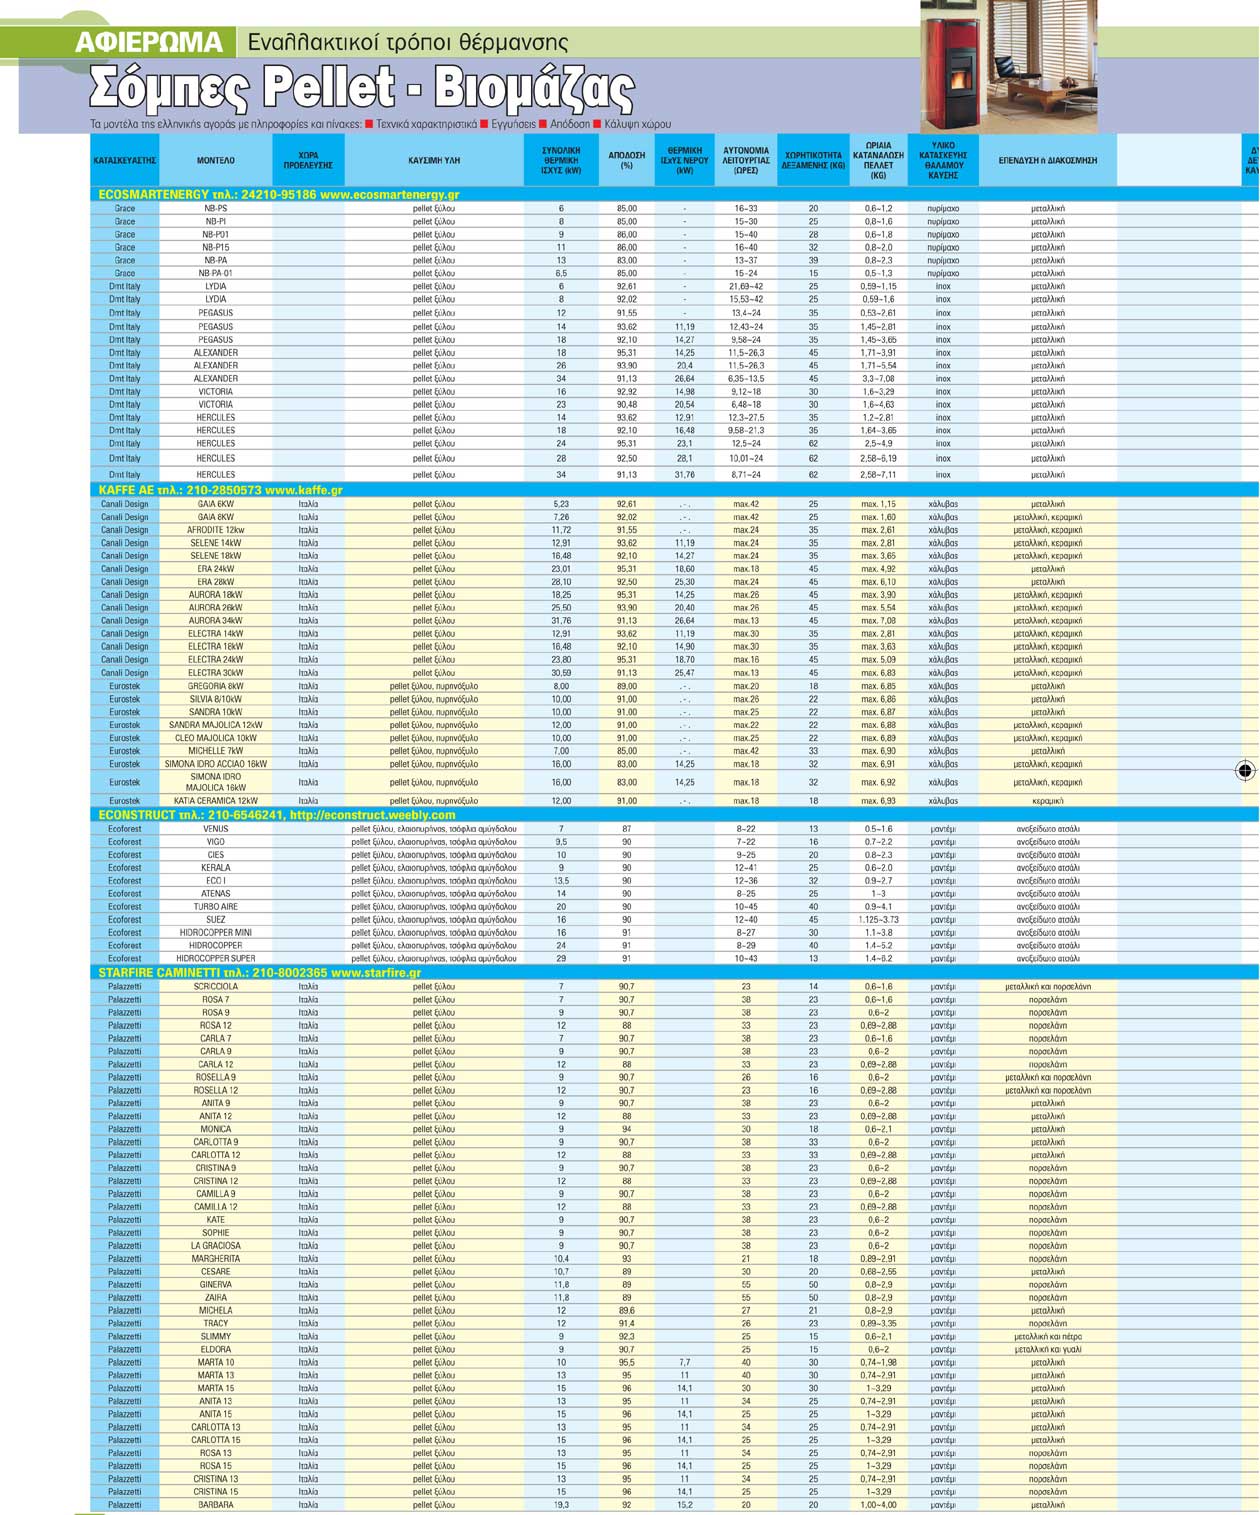Image resolution: width=1260 pixels, height=1515 pixels.
Task: Select model cell KERALA
Action: point(215,868)
